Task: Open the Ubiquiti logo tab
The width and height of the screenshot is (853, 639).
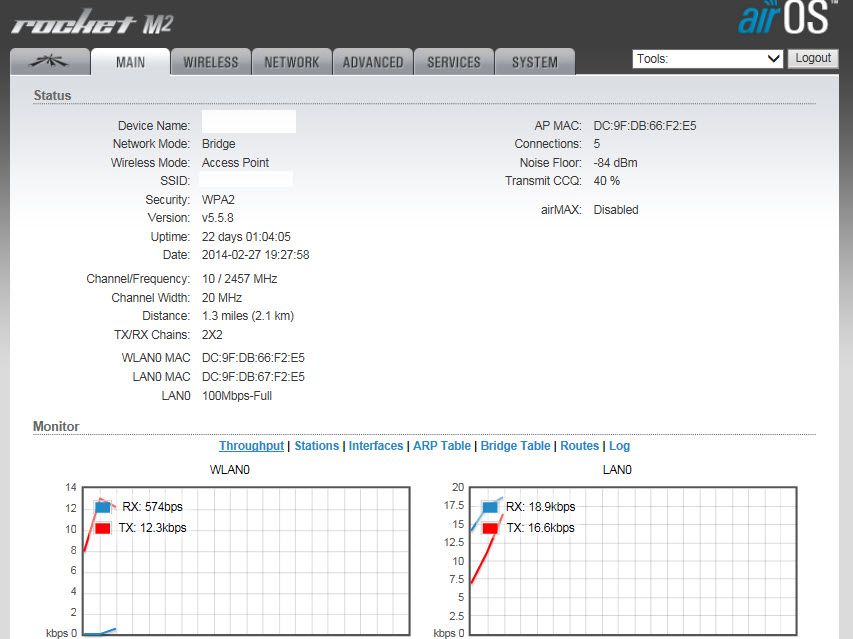Action: pyautogui.click(x=50, y=61)
